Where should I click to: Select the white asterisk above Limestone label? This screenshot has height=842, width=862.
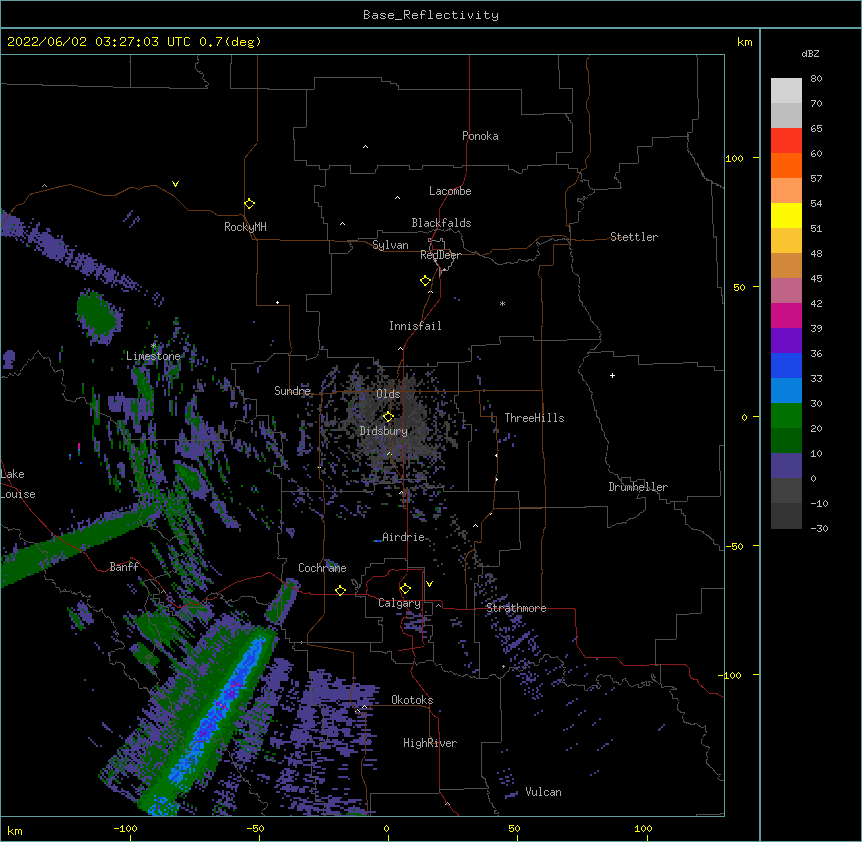click(x=153, y=345)
